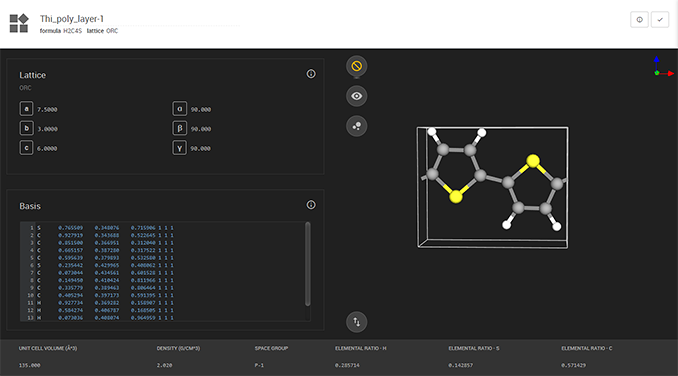Click elemental ratio C value 0.571429
The height and width of the screenshot is (376, 678).
pyautogui.click(x=574, y=365)
